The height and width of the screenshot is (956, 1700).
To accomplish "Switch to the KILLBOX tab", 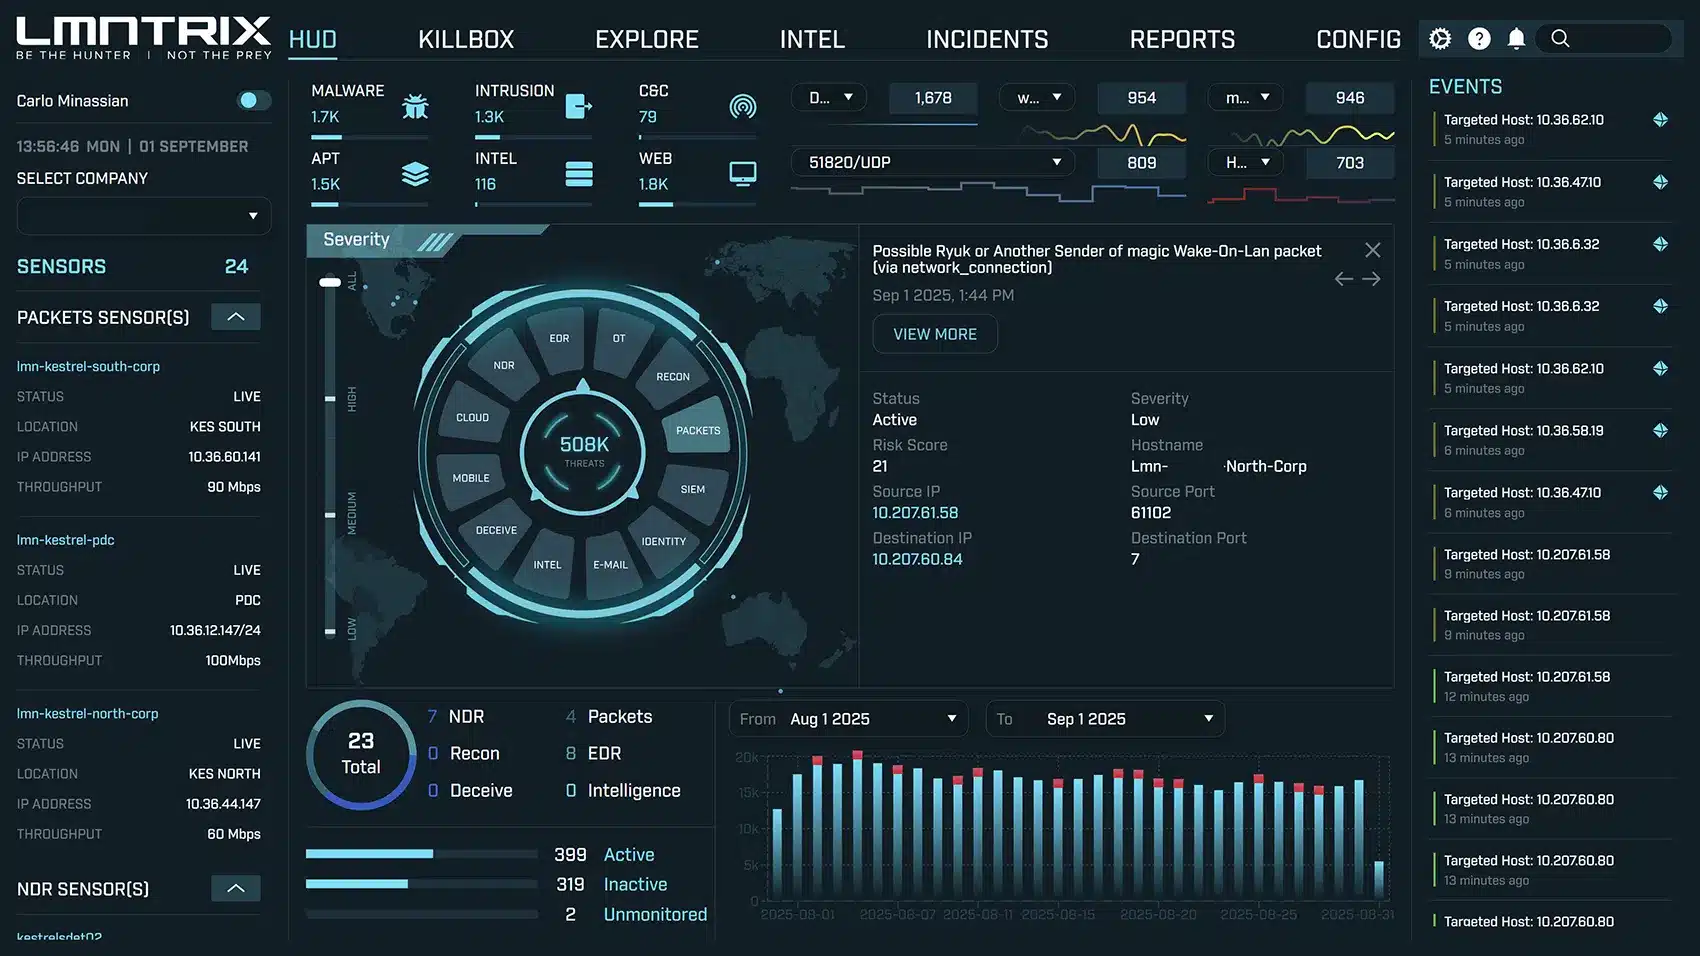I will (466, 40).
